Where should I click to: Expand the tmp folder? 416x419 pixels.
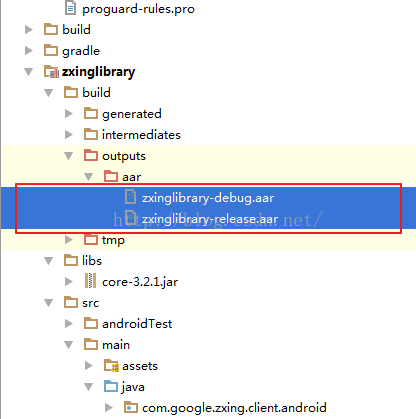pyautogui.click(x=69, y=240)
